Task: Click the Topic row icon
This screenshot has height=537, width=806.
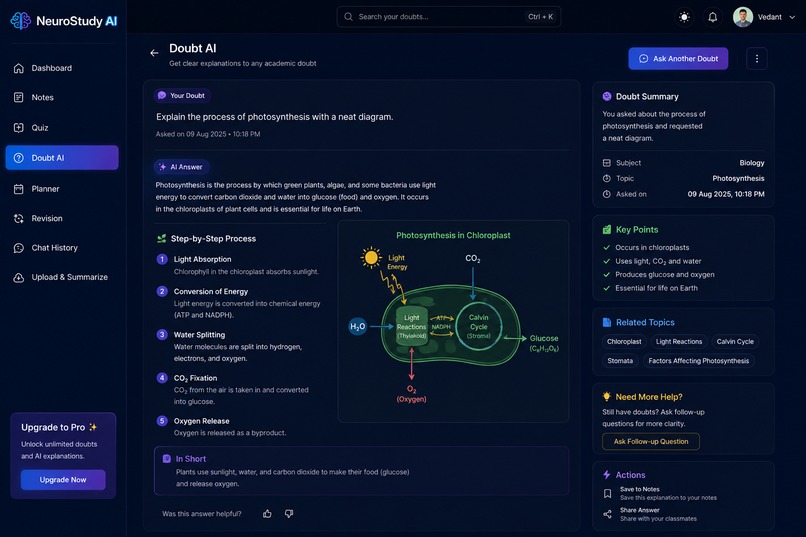Action: (x=607, y=178)
